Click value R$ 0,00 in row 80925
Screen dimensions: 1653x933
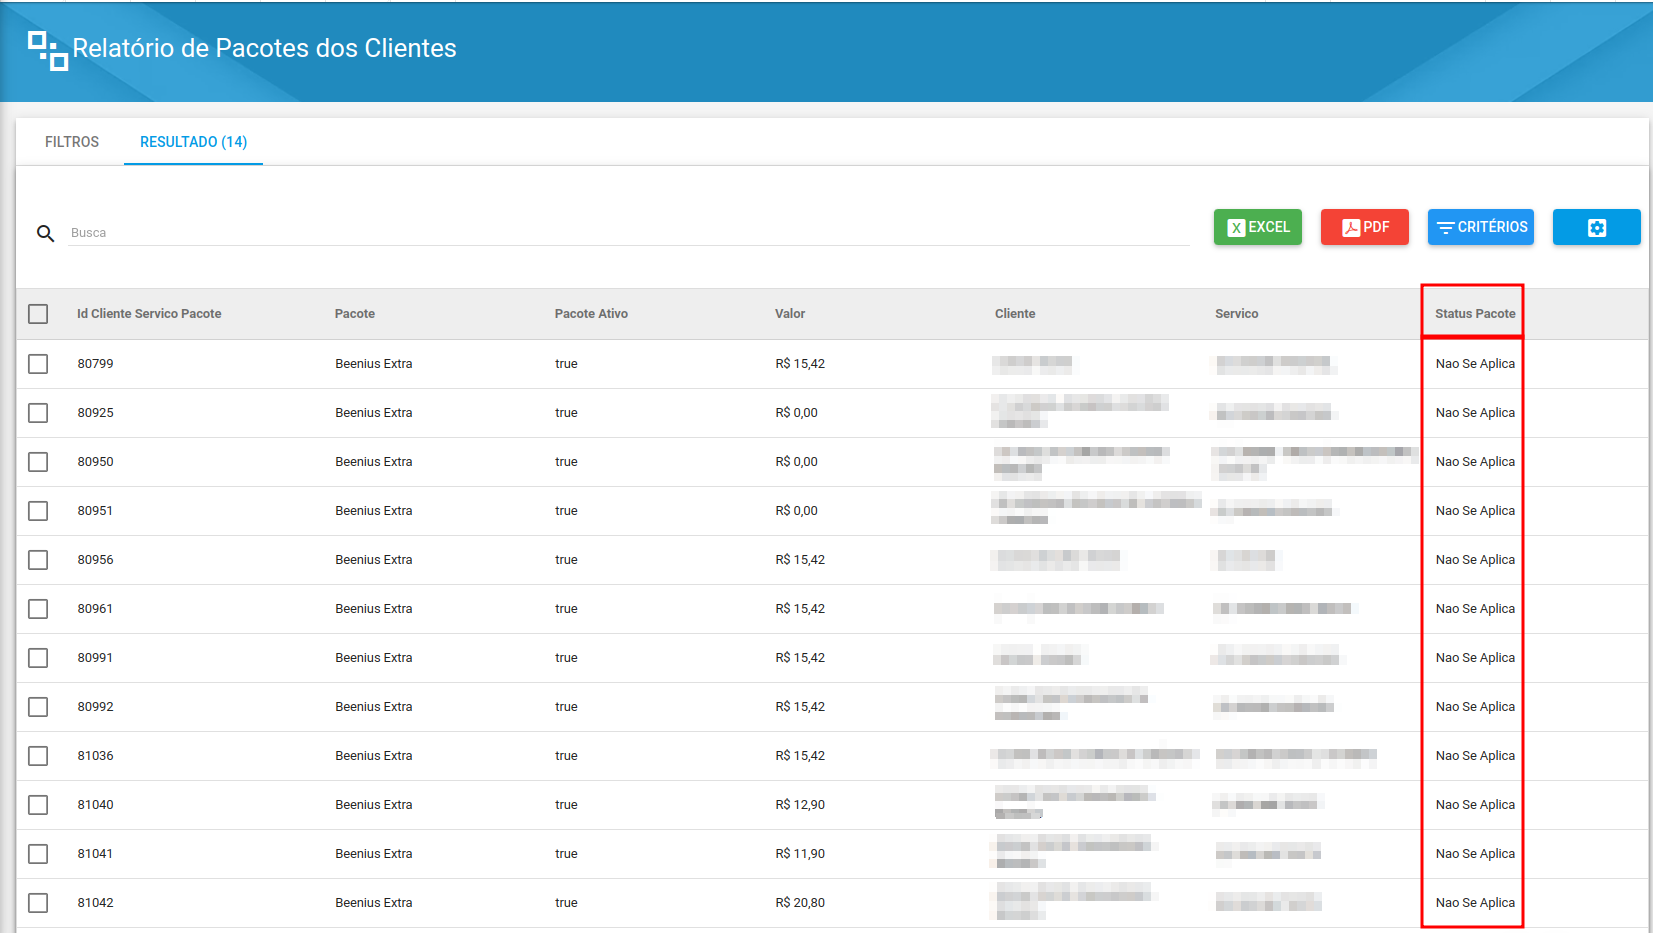pyautogui.click(x=796, y=413)
